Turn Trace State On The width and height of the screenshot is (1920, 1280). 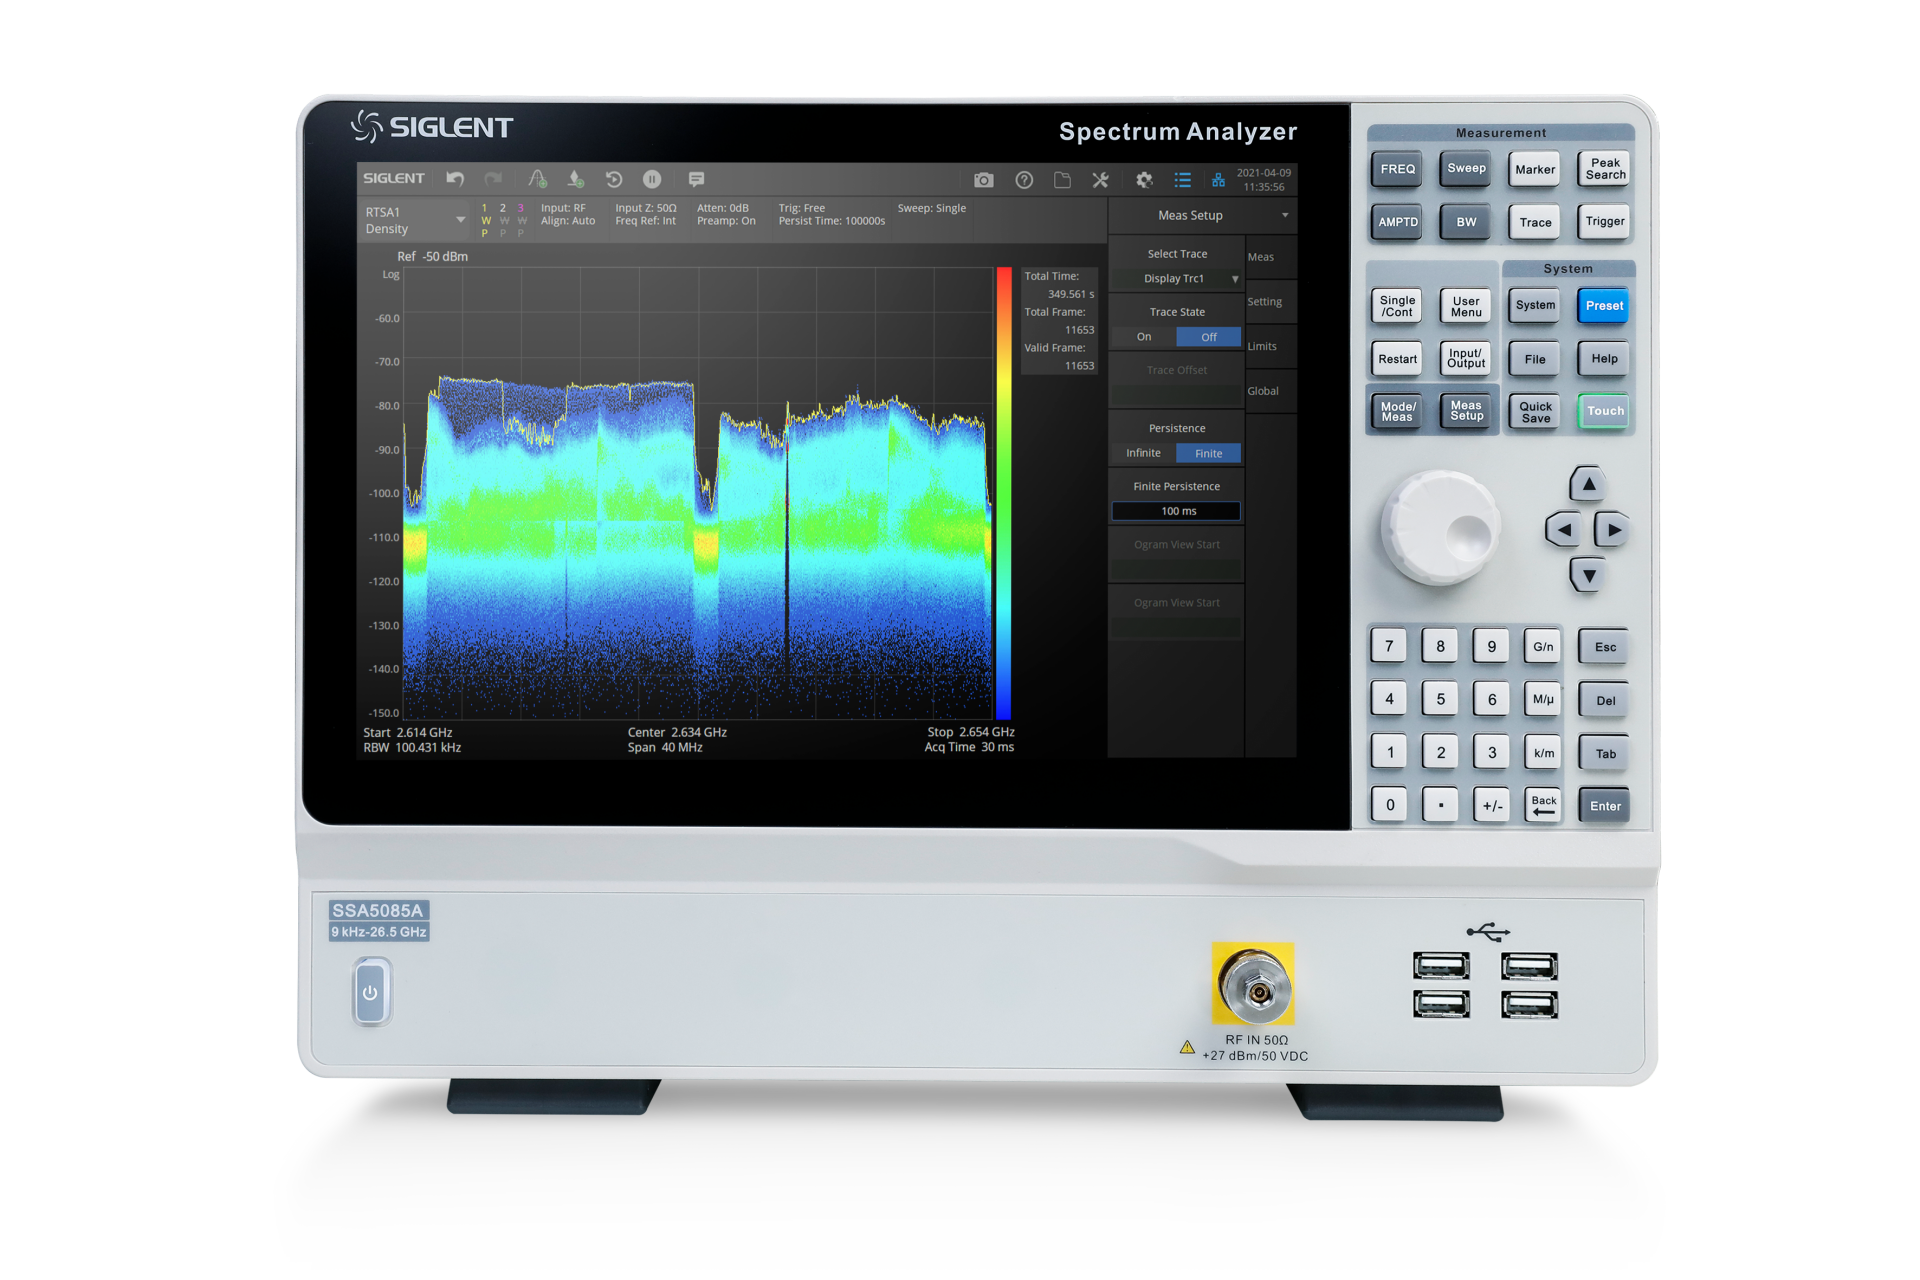(x=1144, y=337)
